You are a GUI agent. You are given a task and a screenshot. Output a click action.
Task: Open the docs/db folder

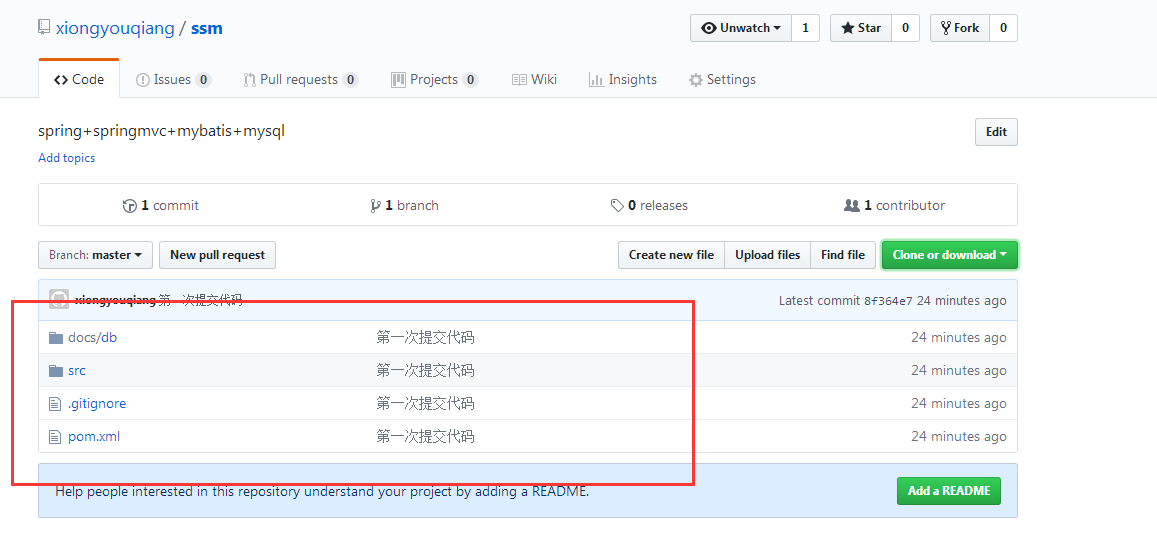pos(92,338)
